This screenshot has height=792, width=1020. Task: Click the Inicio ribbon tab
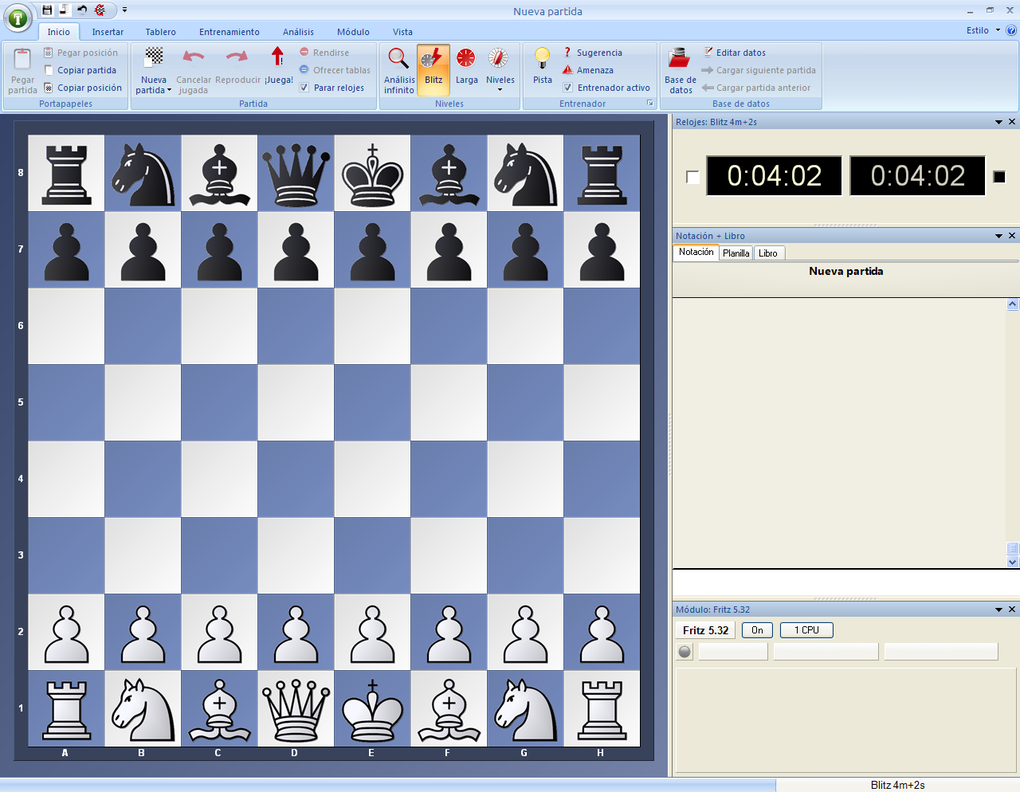pos(59,32)
